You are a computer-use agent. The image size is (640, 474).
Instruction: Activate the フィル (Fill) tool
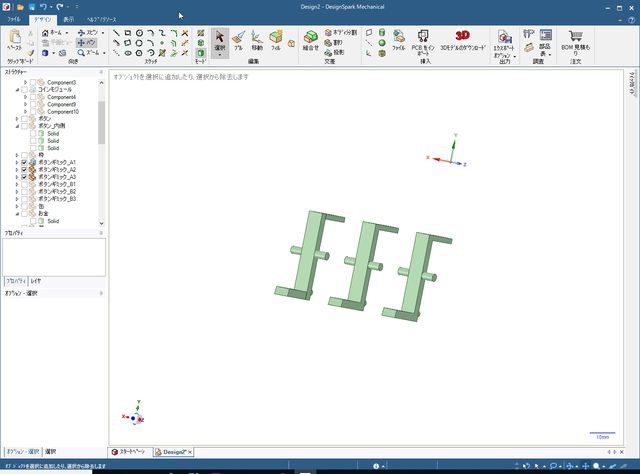pos(276,40)
